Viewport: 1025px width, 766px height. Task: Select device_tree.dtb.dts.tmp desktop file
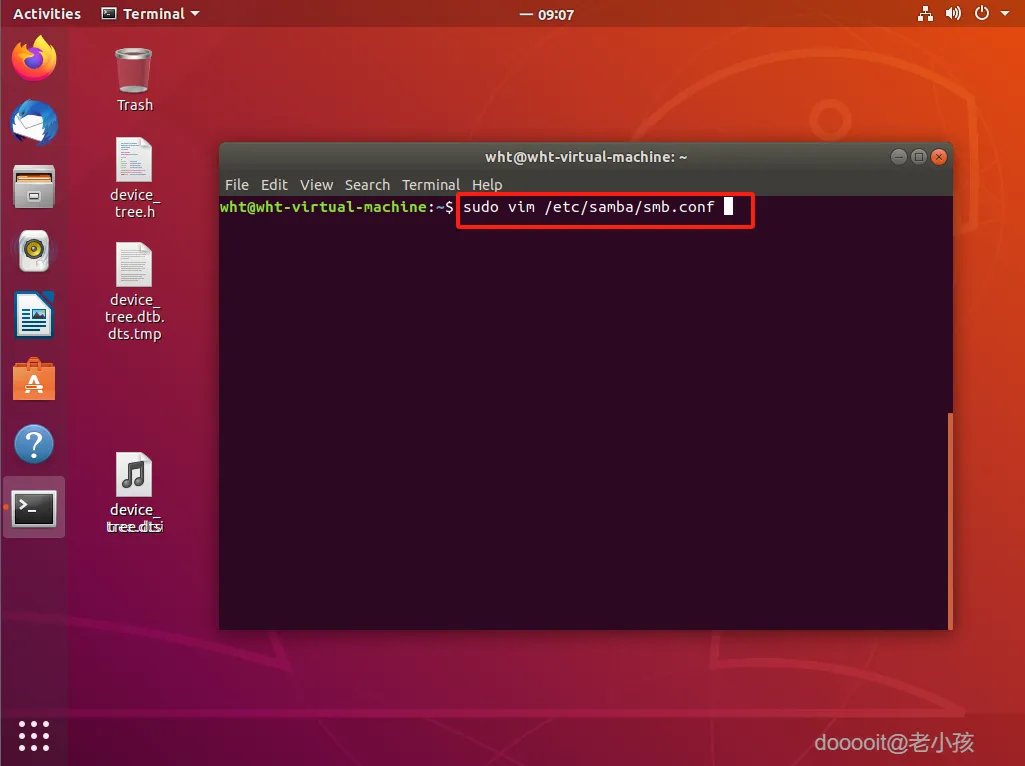coord(134,291)
